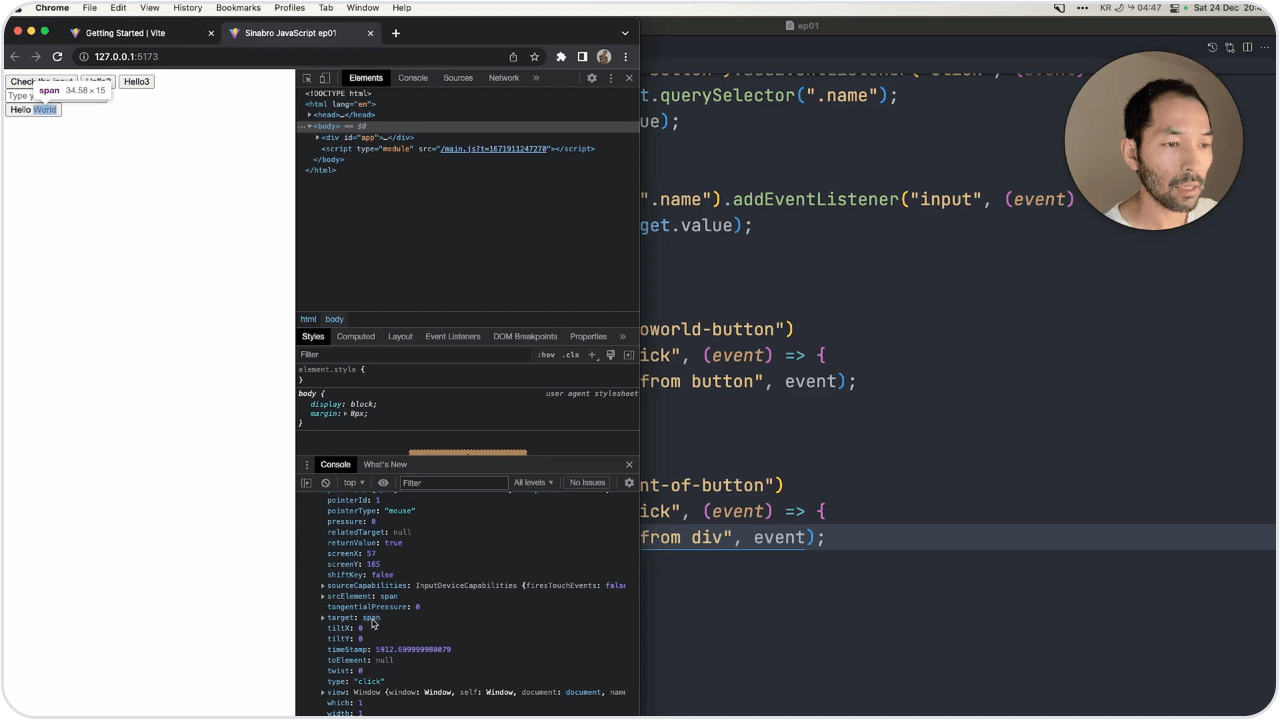The height and width of the screenshot is (720, 1280).
Task: Open DevTools three-dot customize menu
Action: (x=611, y=78)
